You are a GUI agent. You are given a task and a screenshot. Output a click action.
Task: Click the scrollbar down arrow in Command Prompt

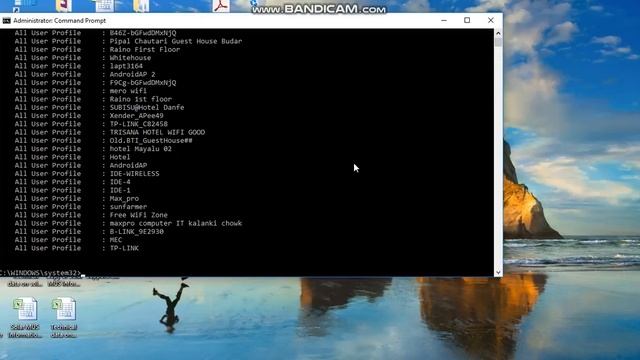click(x=498, y=272)
